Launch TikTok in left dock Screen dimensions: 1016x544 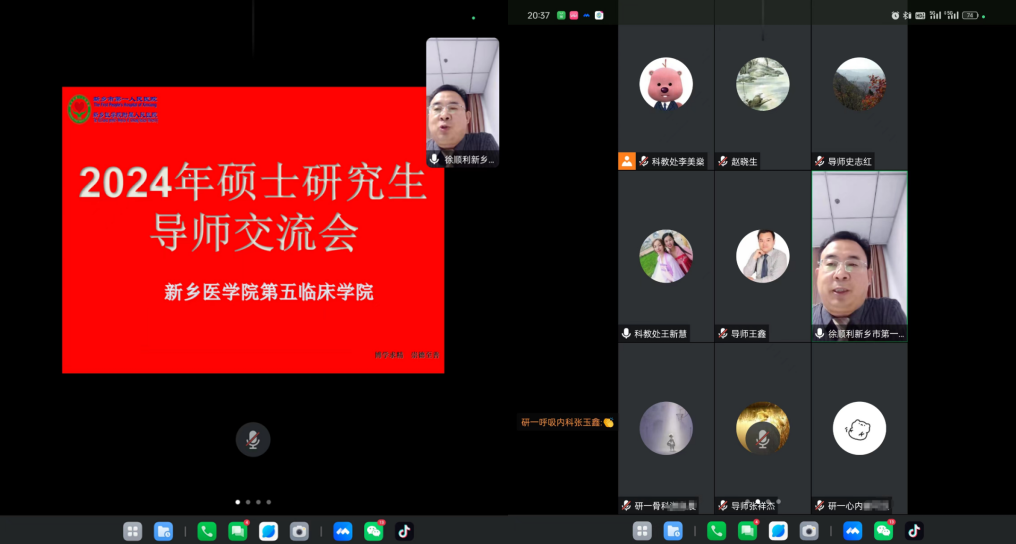[x=404, y=532]
